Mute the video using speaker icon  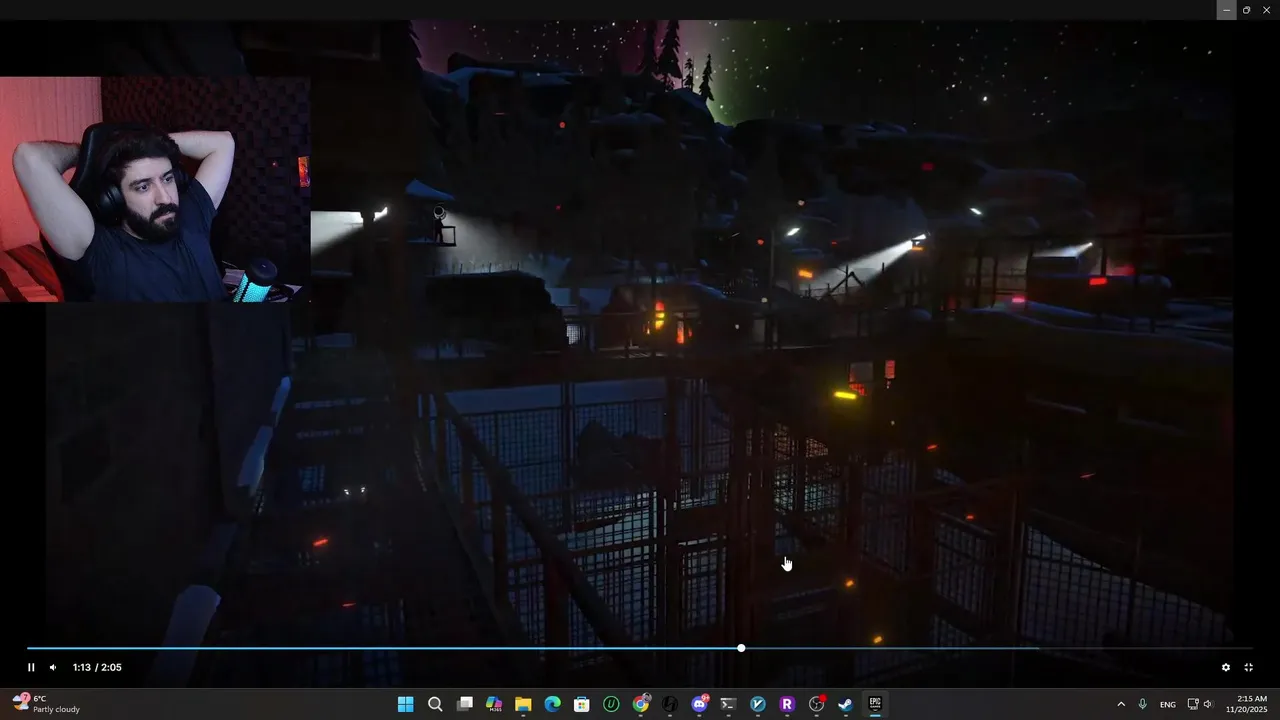coord(53,667)
